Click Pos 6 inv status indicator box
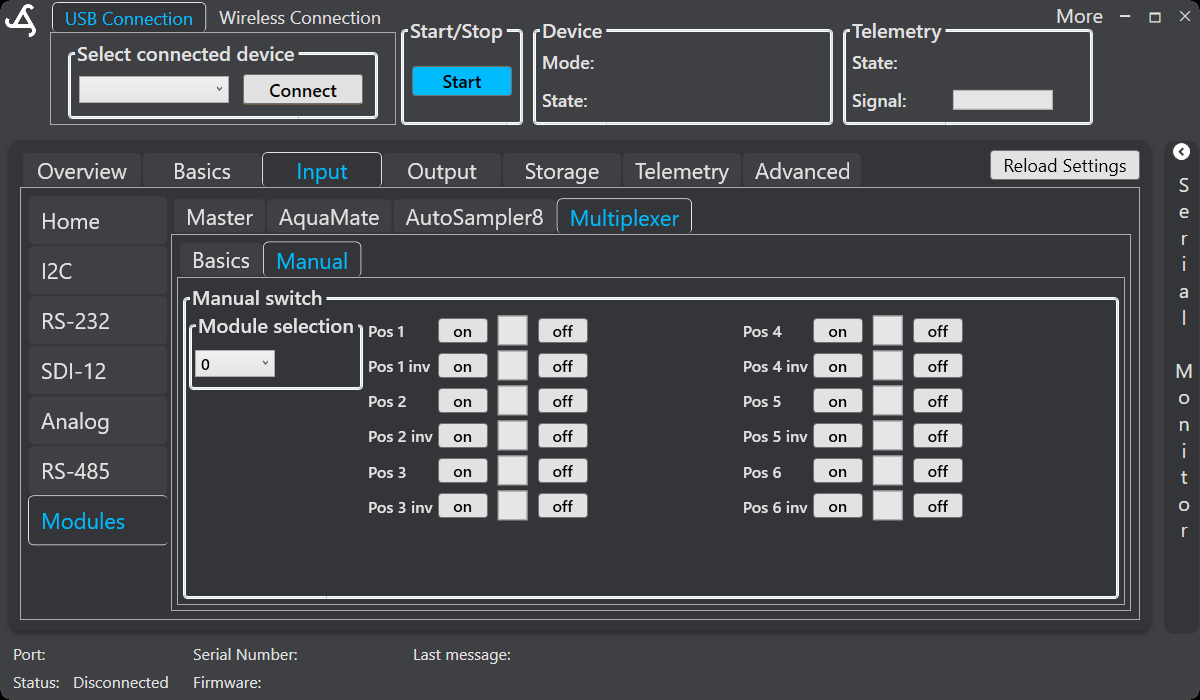Image resolution: width=1200 pixels, height=700 pixels. point(888,506)
